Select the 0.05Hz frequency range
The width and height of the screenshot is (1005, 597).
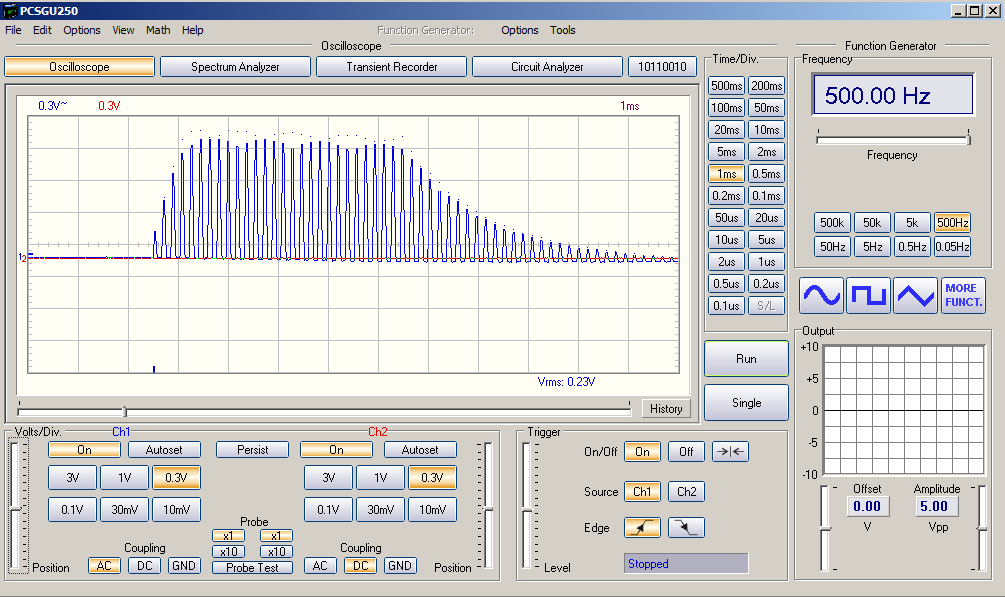tap(952, 246)
